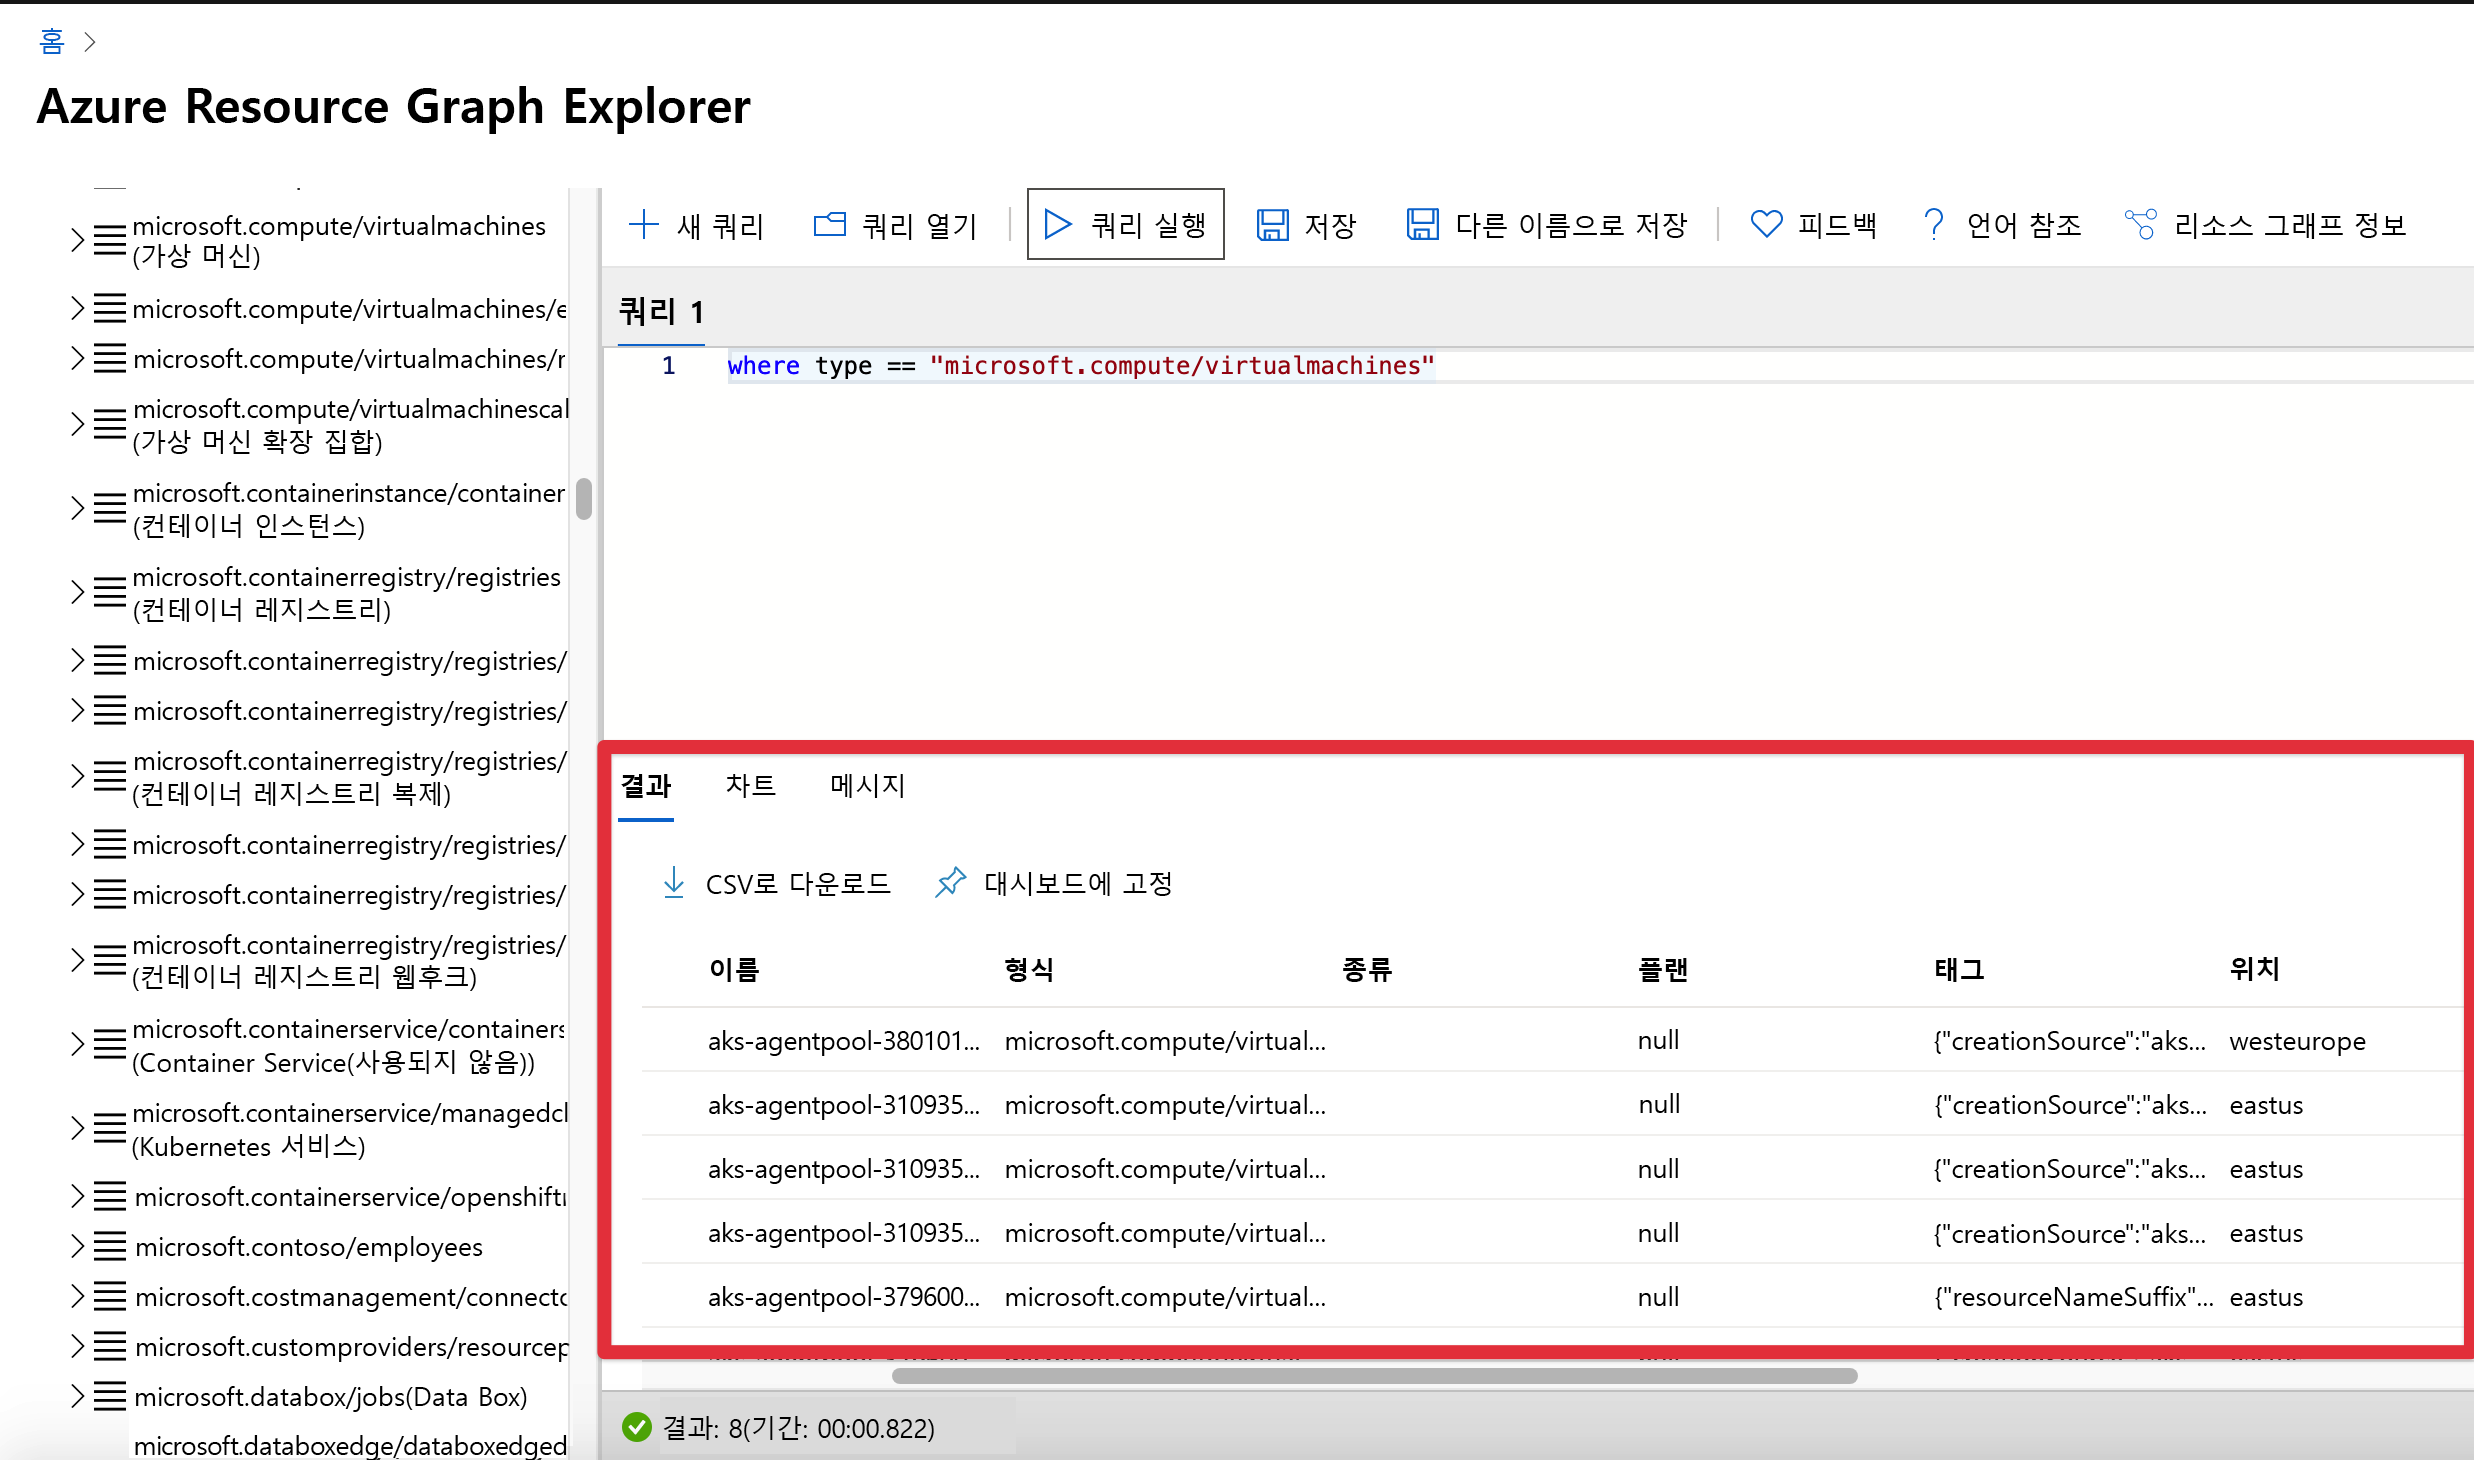
Task: Click the floppy disk icon next to 저장
Action: tap(1272, 224)
